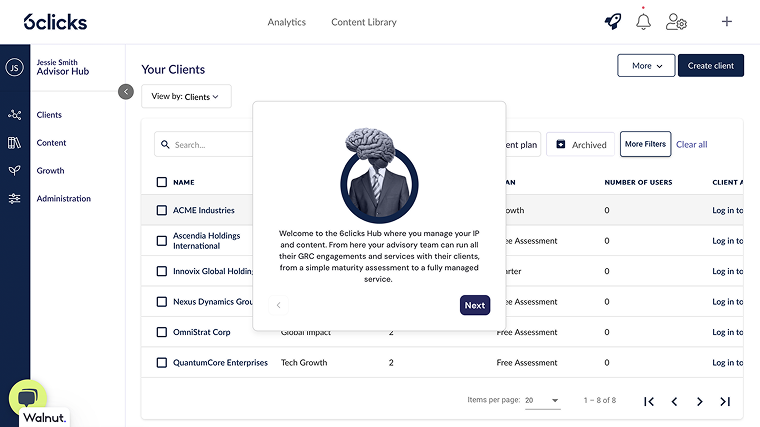
Task: Click the Content library books icon
Action: tap(15, 142)
